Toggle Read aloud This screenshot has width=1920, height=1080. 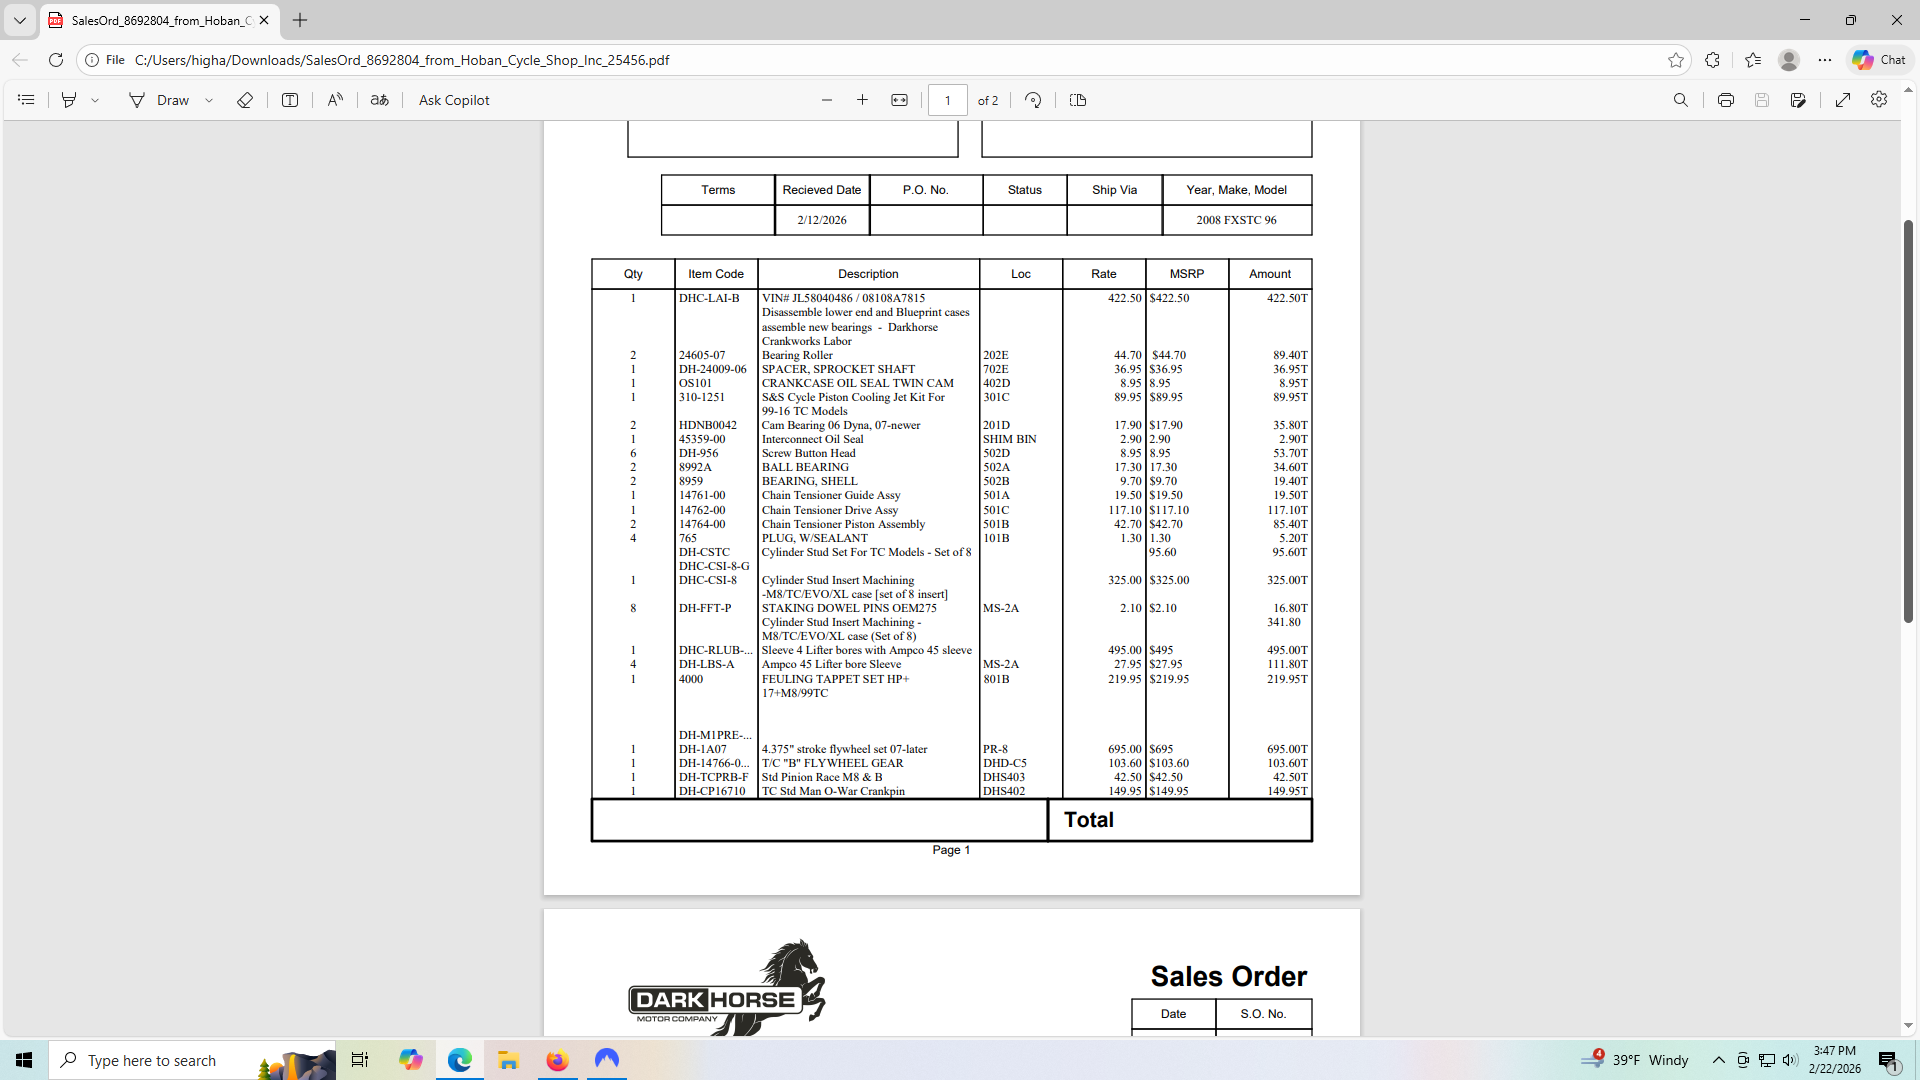(335, 100)
